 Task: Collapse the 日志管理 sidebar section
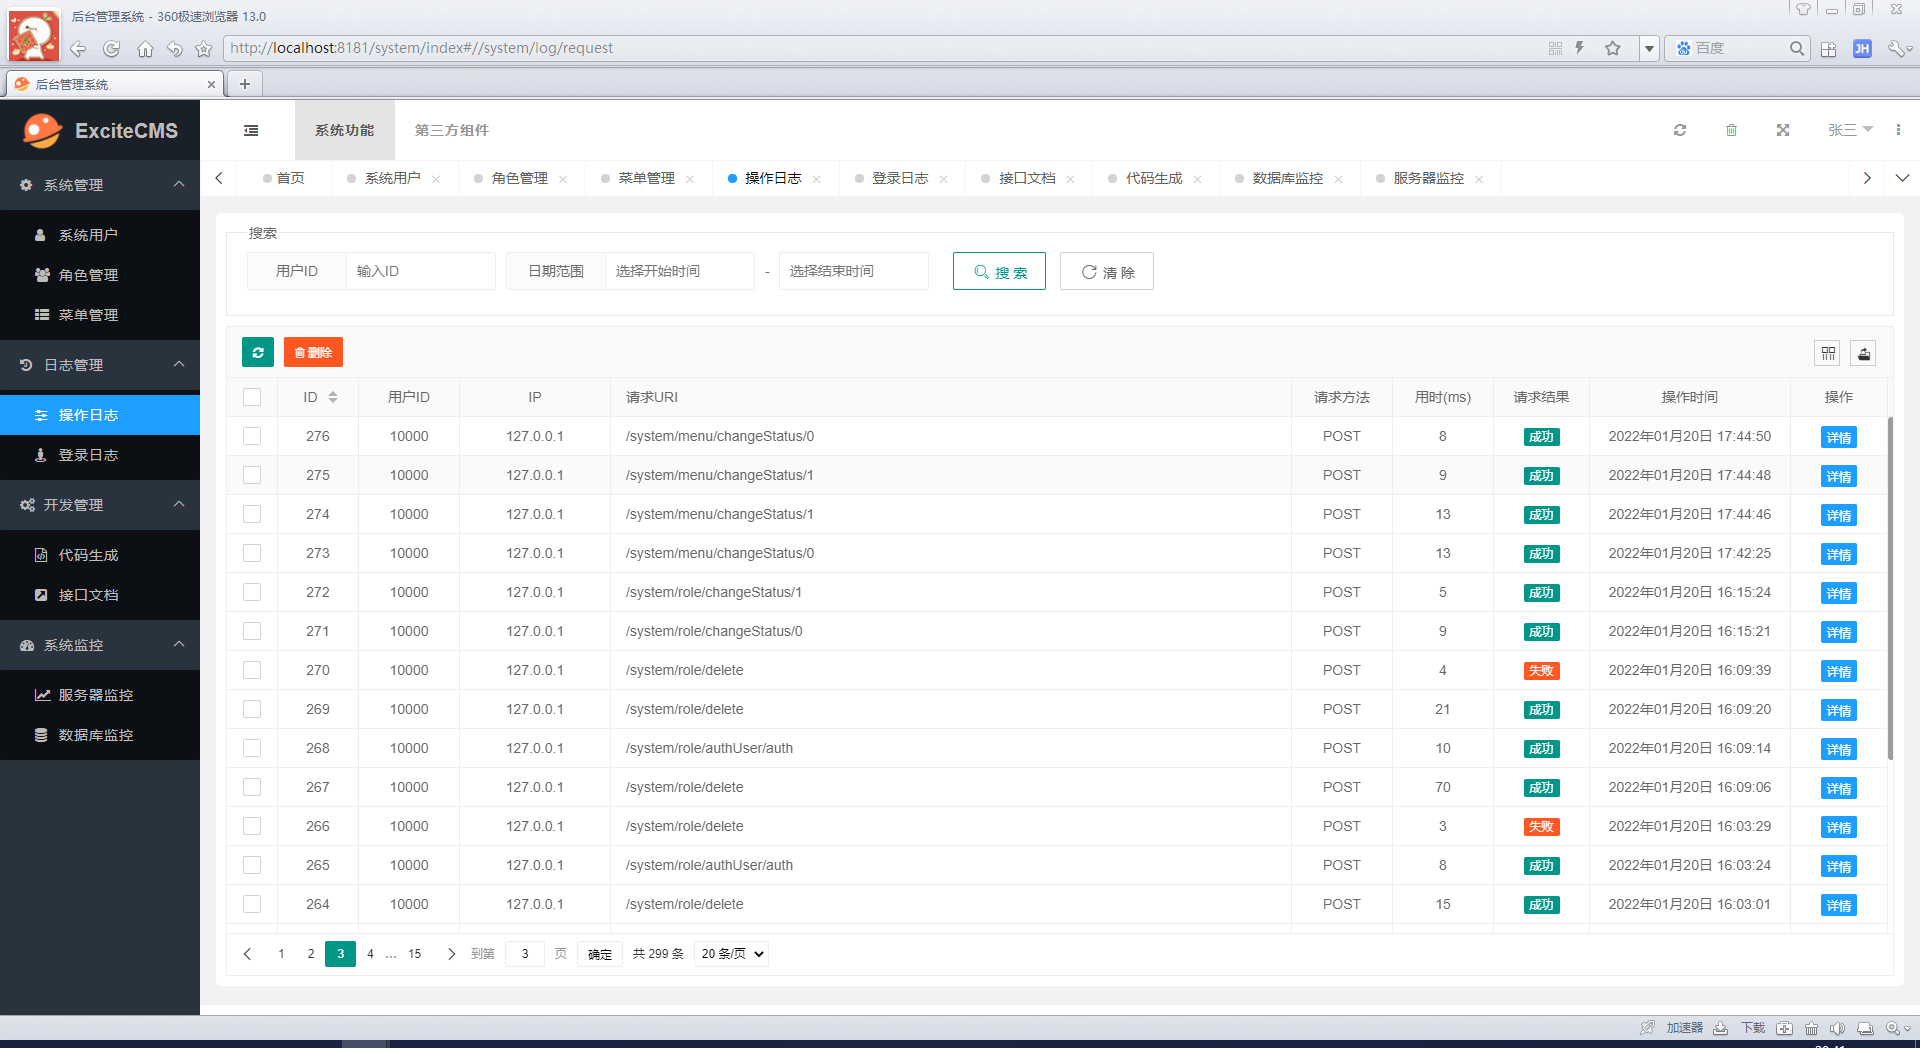point(100,365)
